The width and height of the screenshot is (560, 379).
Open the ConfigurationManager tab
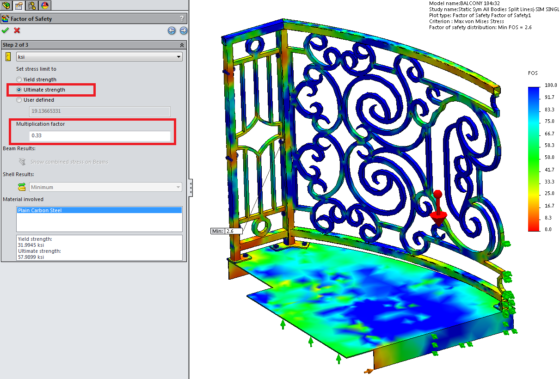tap(32, 5)
